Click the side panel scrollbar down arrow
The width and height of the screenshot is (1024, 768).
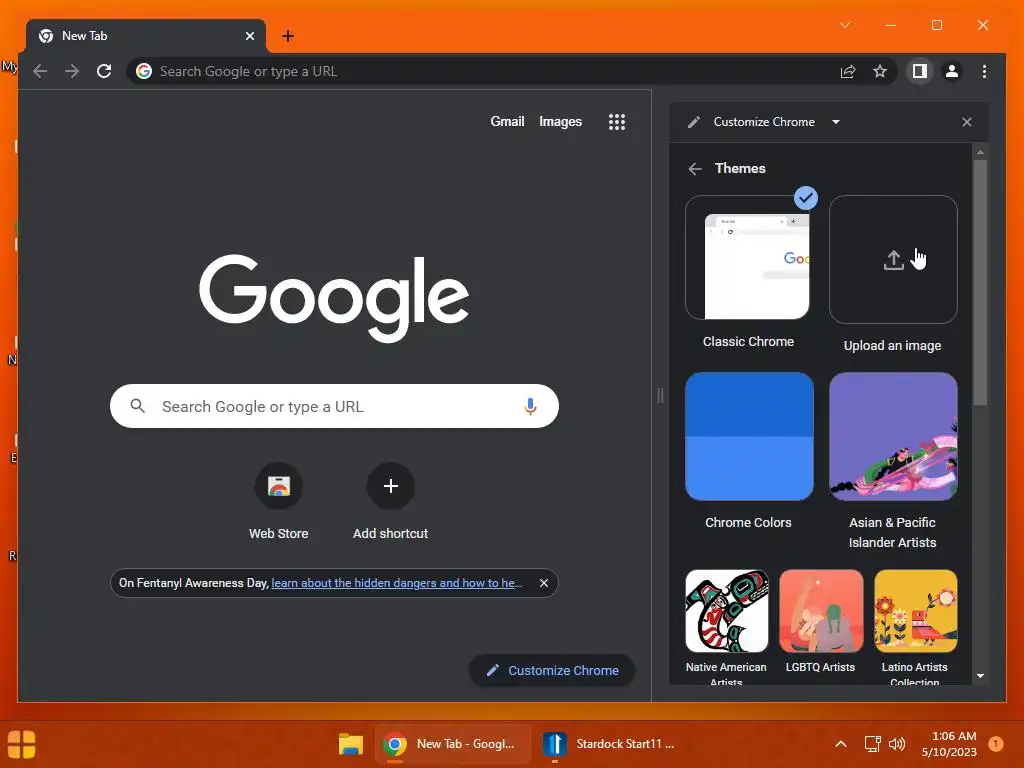(x=980, y=676)
